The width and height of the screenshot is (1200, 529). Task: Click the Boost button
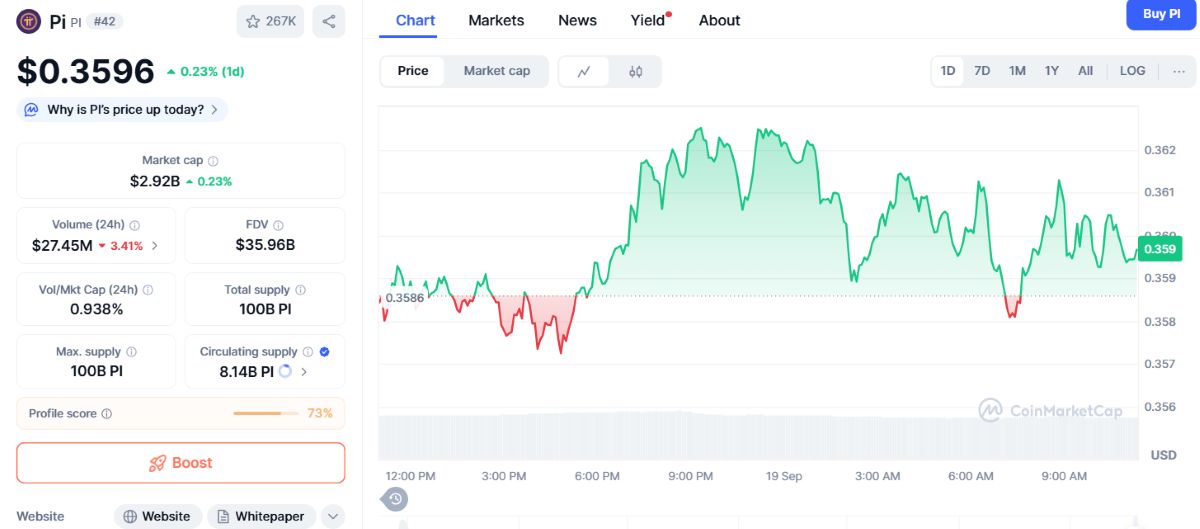coord(181,463)
